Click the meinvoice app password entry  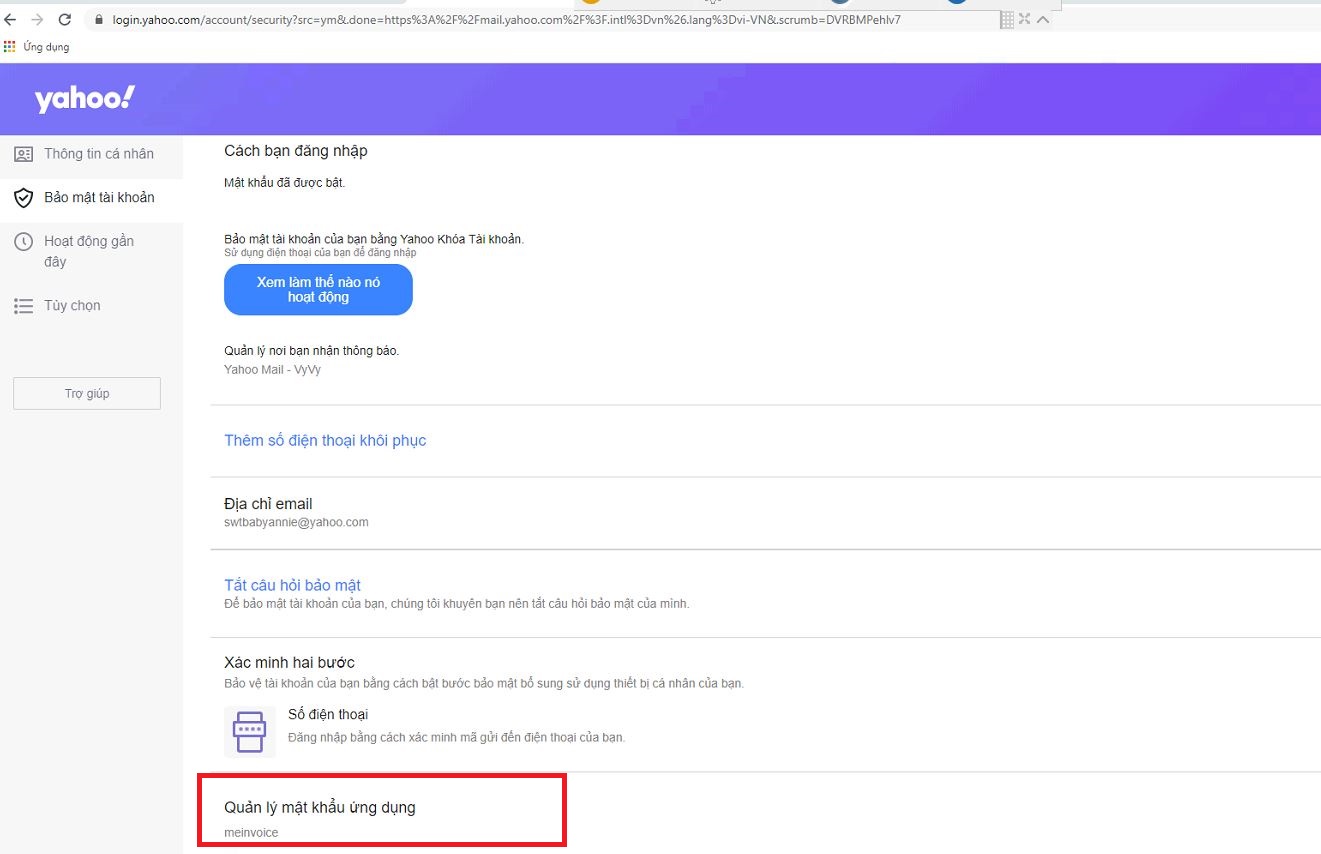[251, 833]
